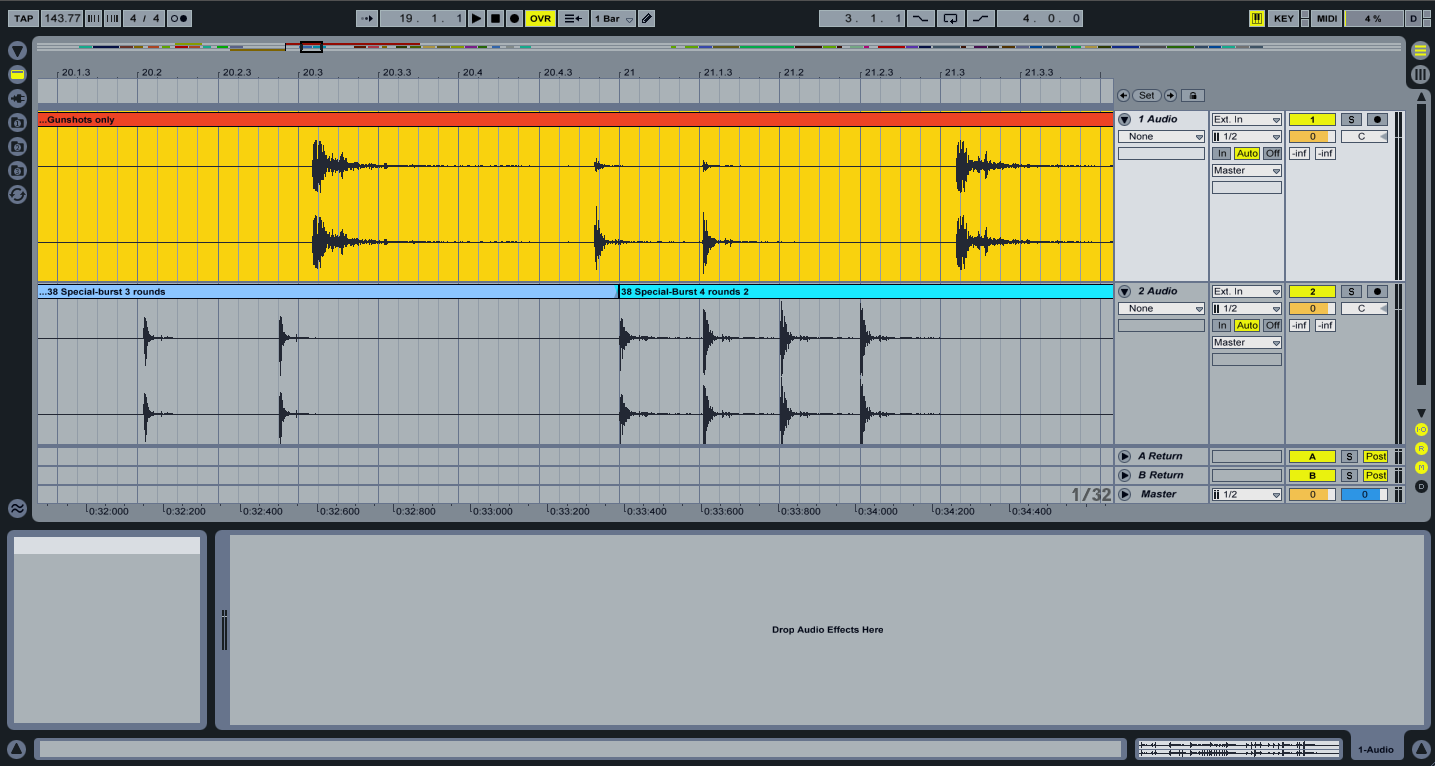The image size is (1435, 766).
Task: Set 1 Audio monitor to In
Action: pos(1222,153)
